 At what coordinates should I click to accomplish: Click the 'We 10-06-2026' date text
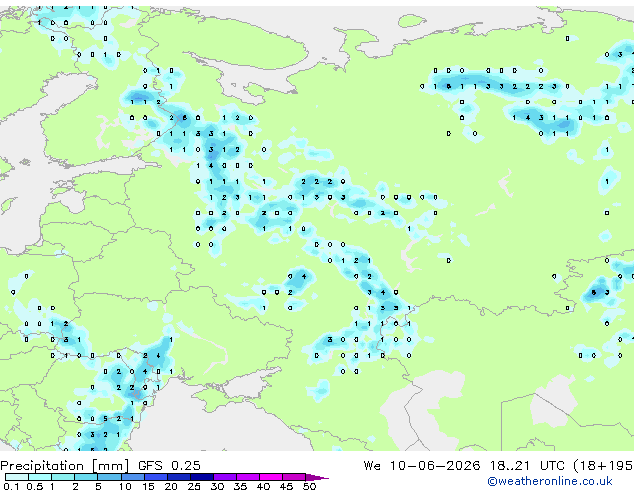tap(422, 466)
